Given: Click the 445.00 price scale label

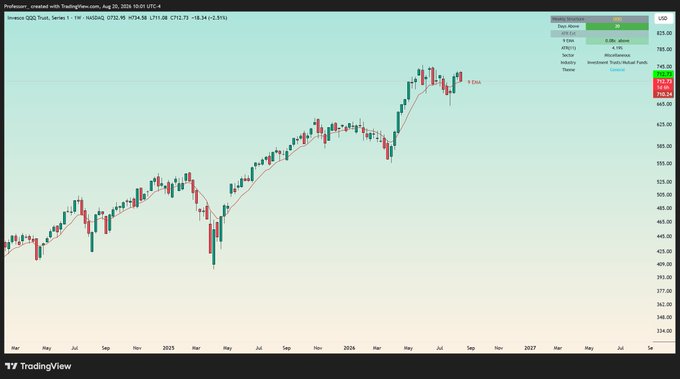Looking at the screenshot, I should [664, 236].
